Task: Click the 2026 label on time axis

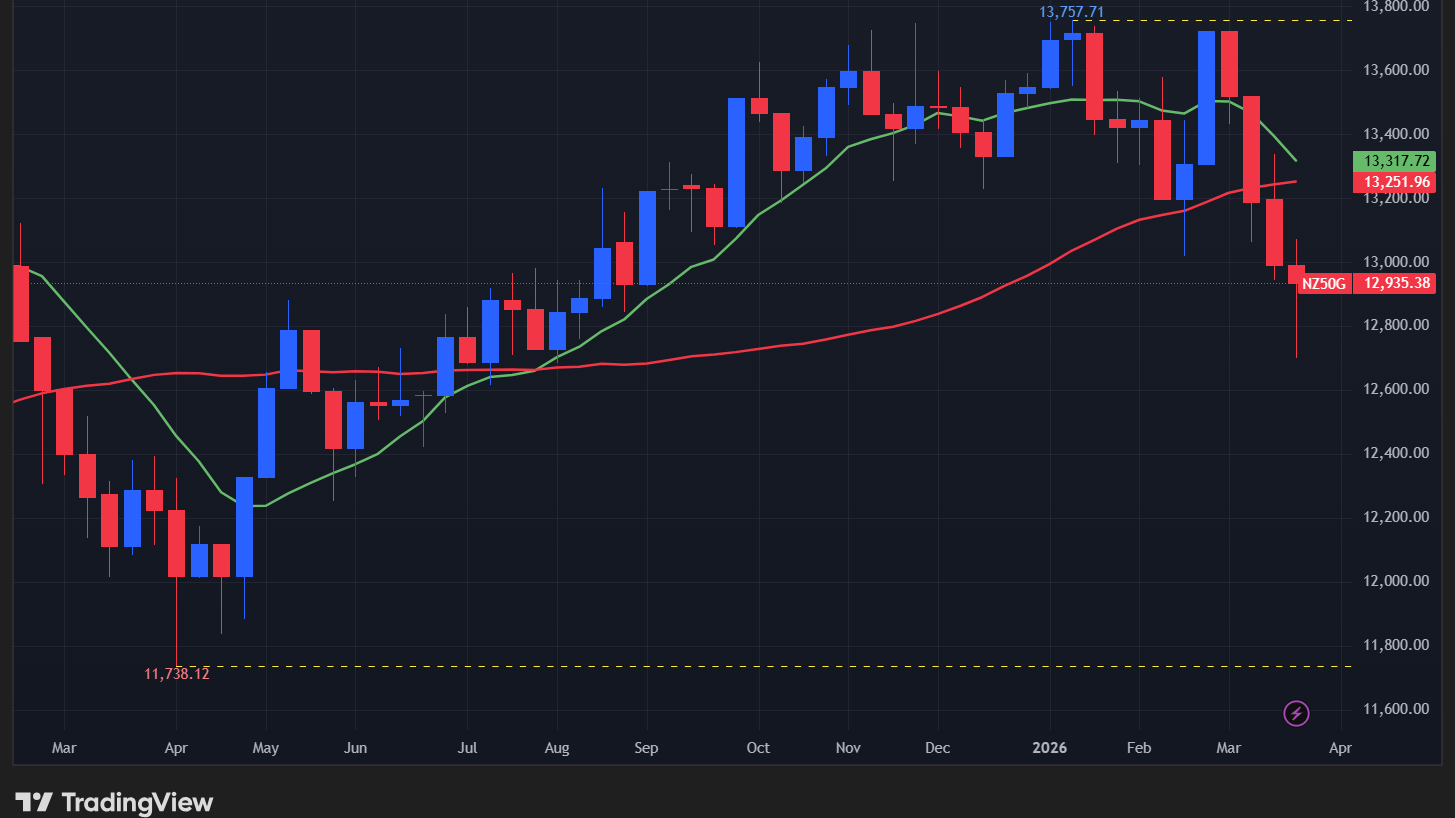Action: 1050,748
